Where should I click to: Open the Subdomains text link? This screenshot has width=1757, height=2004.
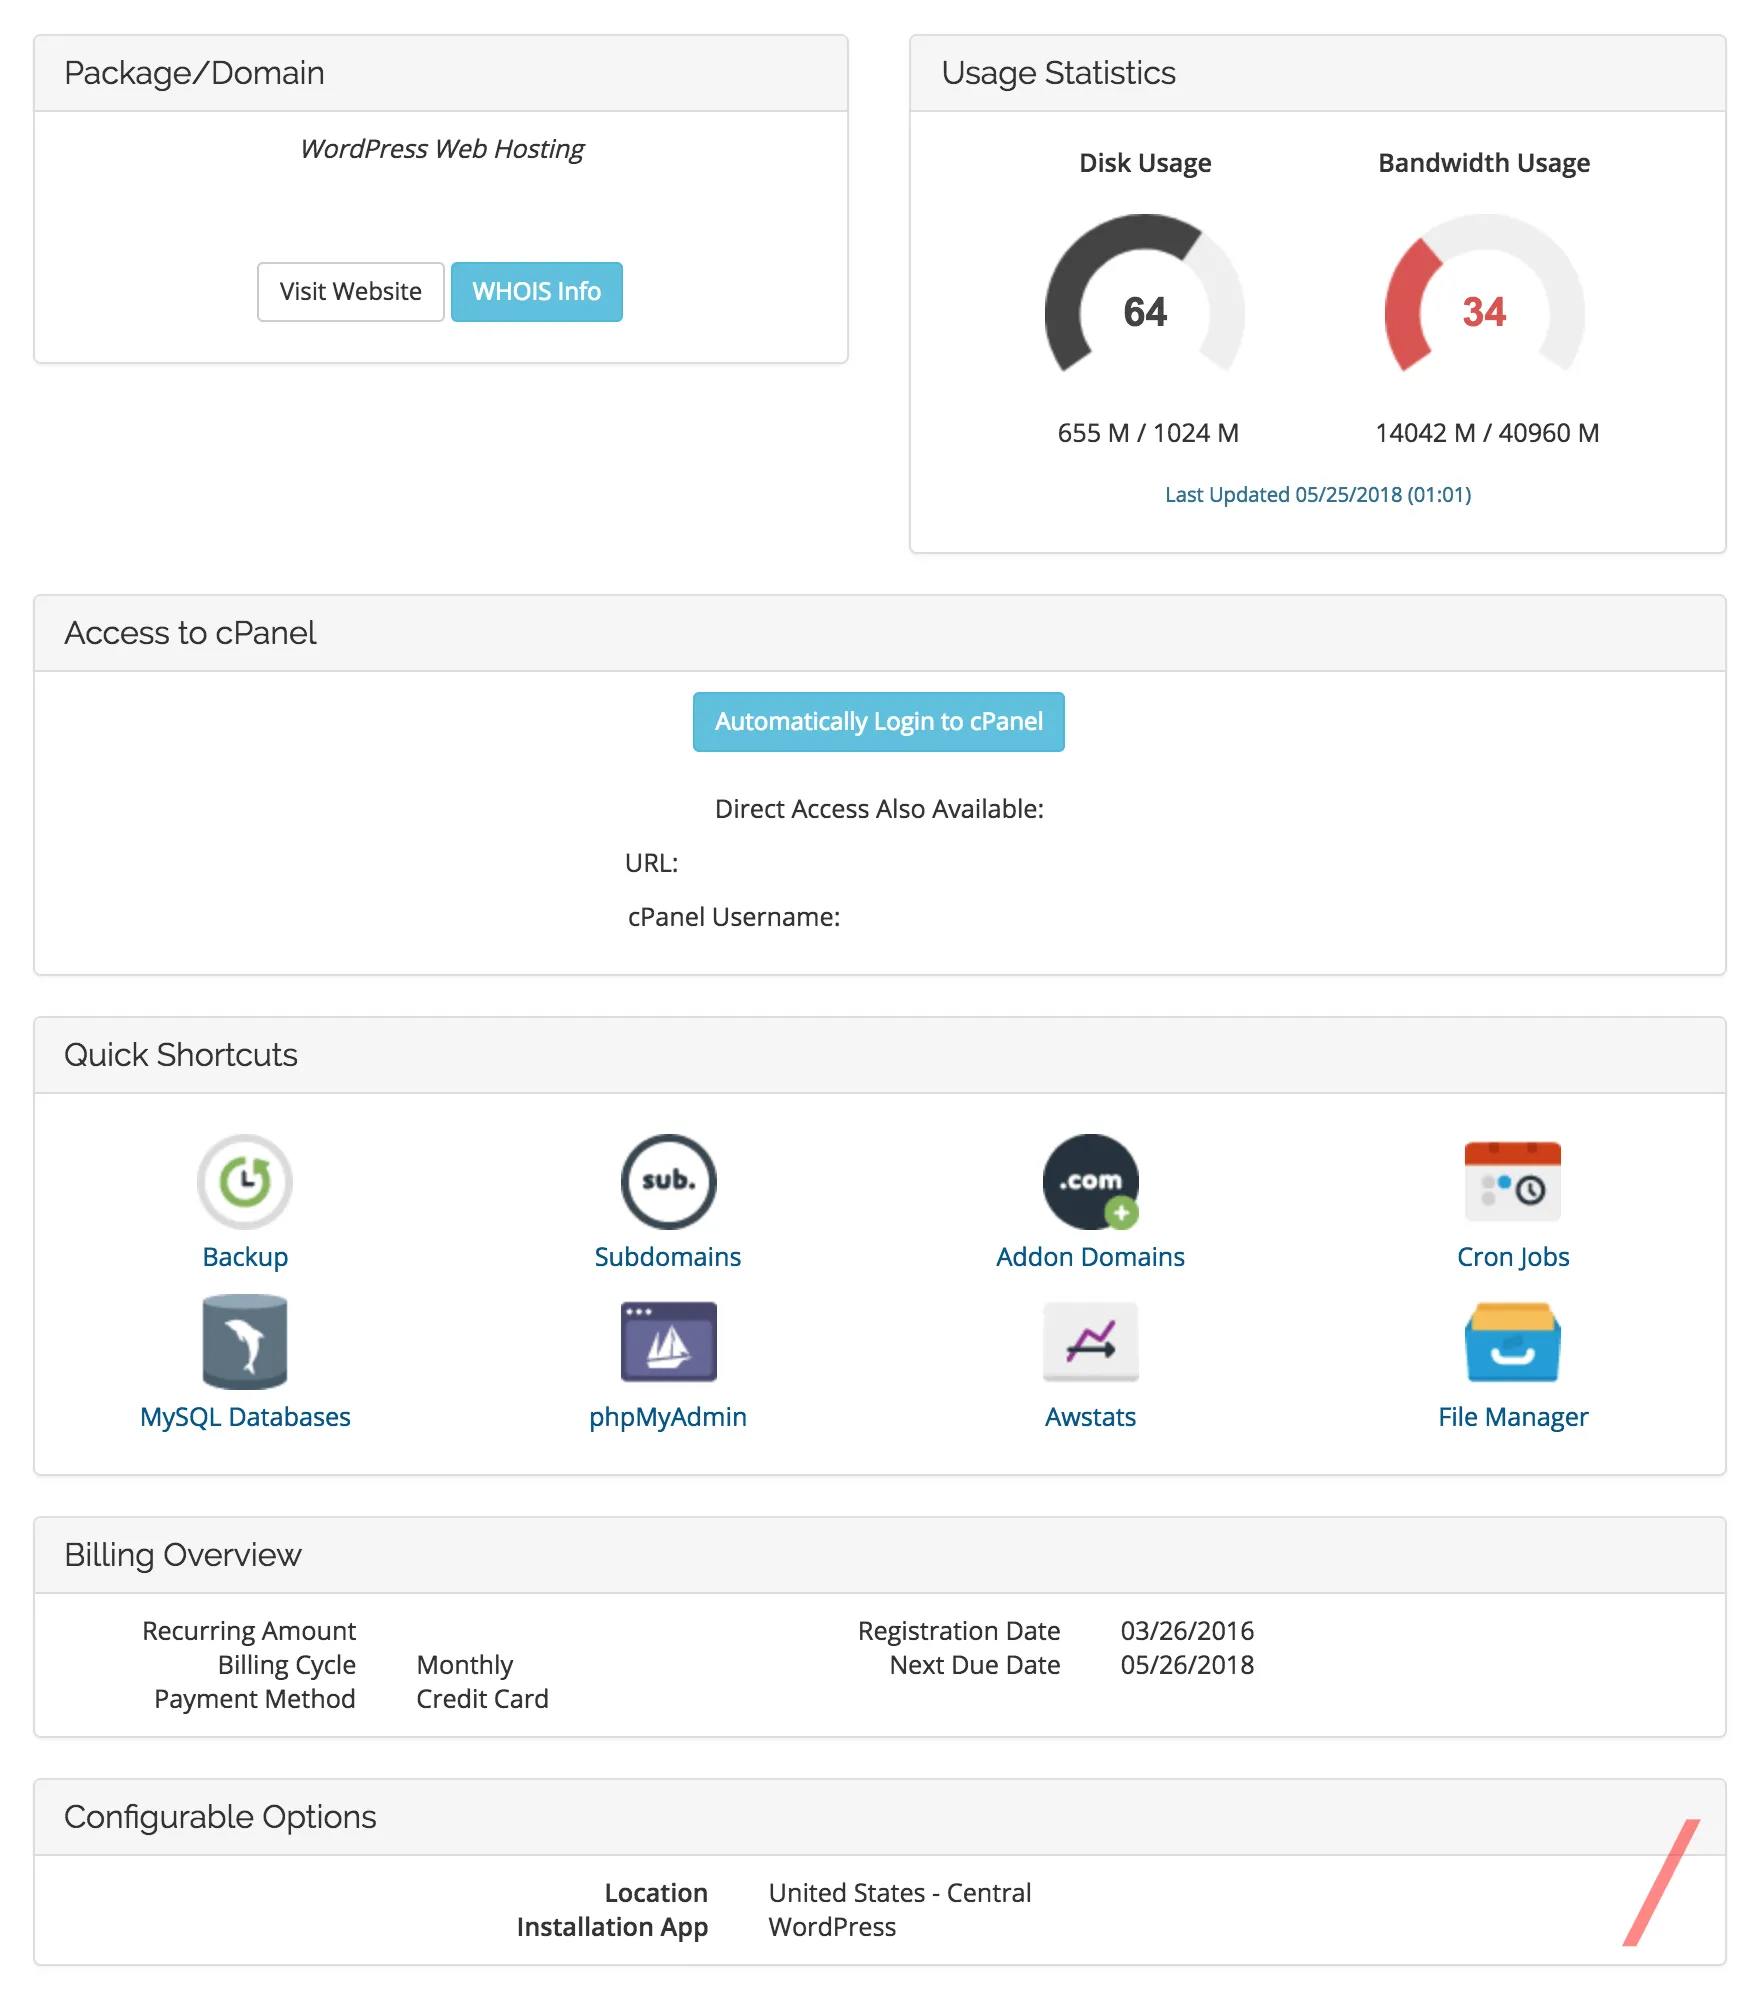click(x=668, y=1257)
